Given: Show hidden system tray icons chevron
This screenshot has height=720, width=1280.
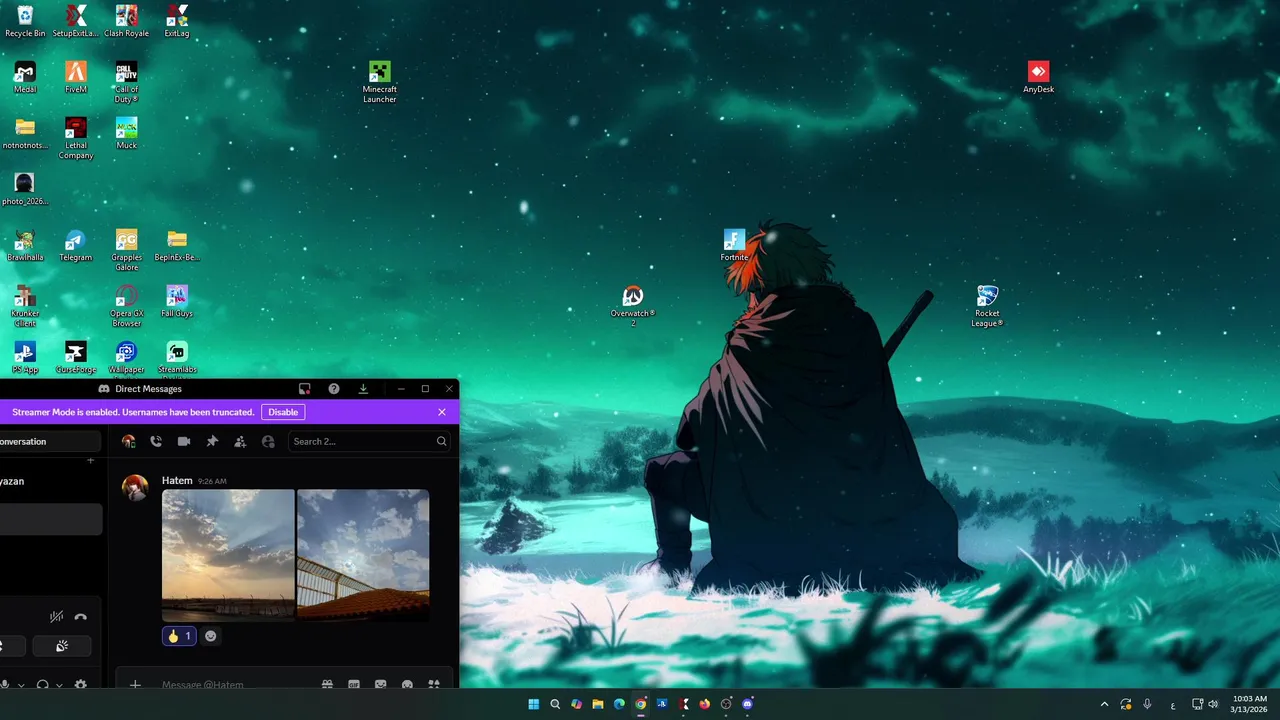Looking at the screenshot, I should [x=1104, y=704].
